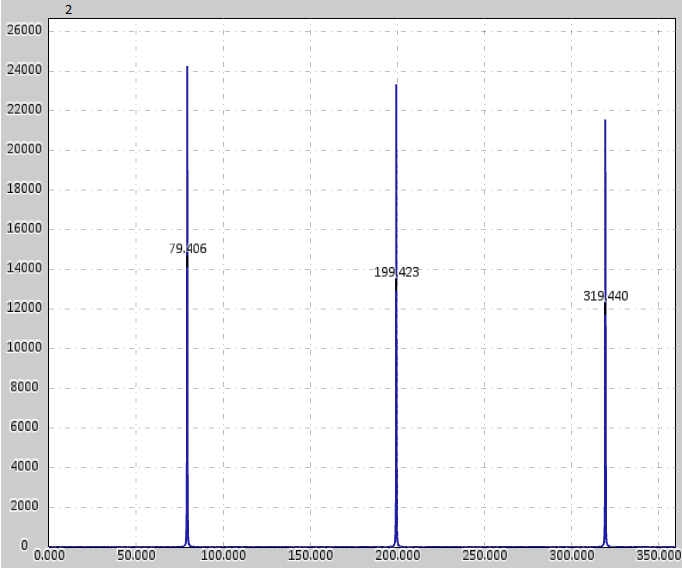Select the 24000 y-axis tick label
Screen dimensions: 682x568
click(24, 71)
